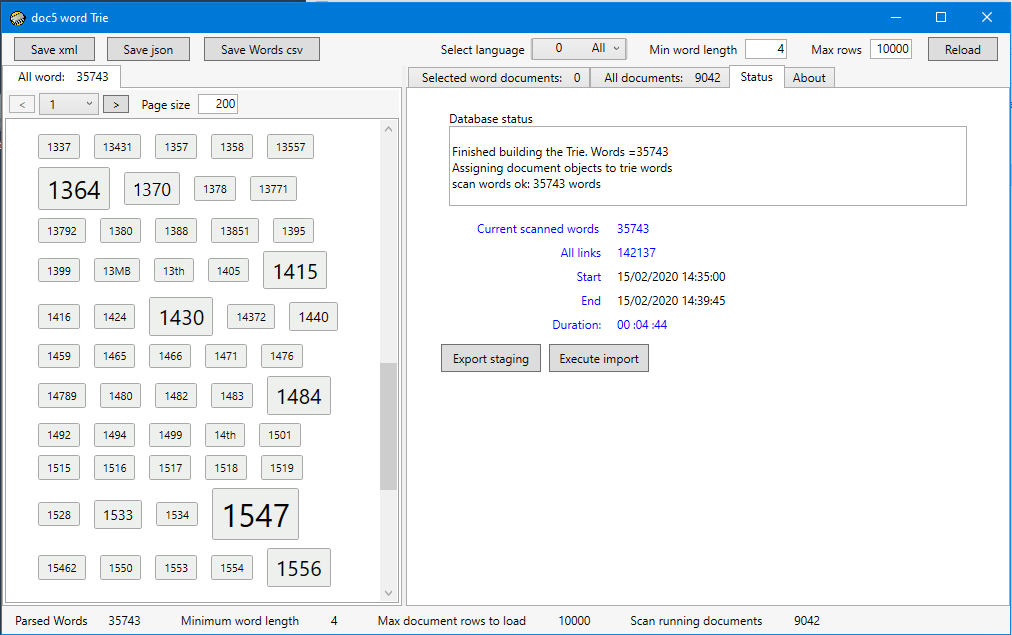Click the Min word length field
This screenshot has width=1012, height=635.
765,49
